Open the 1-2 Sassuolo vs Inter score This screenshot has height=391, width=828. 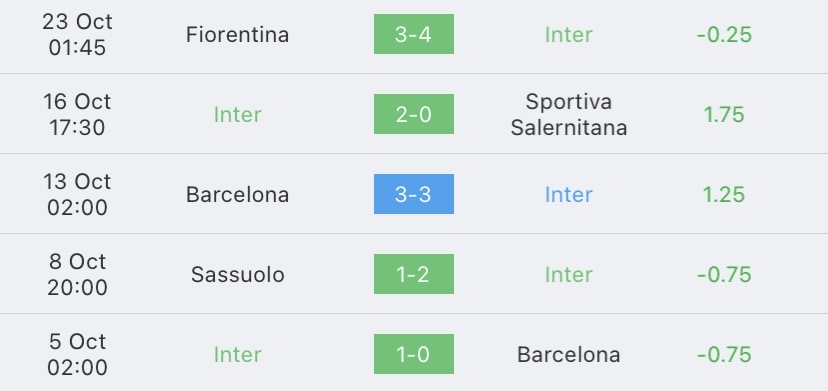pyautogui.click(x=413, y=274)
